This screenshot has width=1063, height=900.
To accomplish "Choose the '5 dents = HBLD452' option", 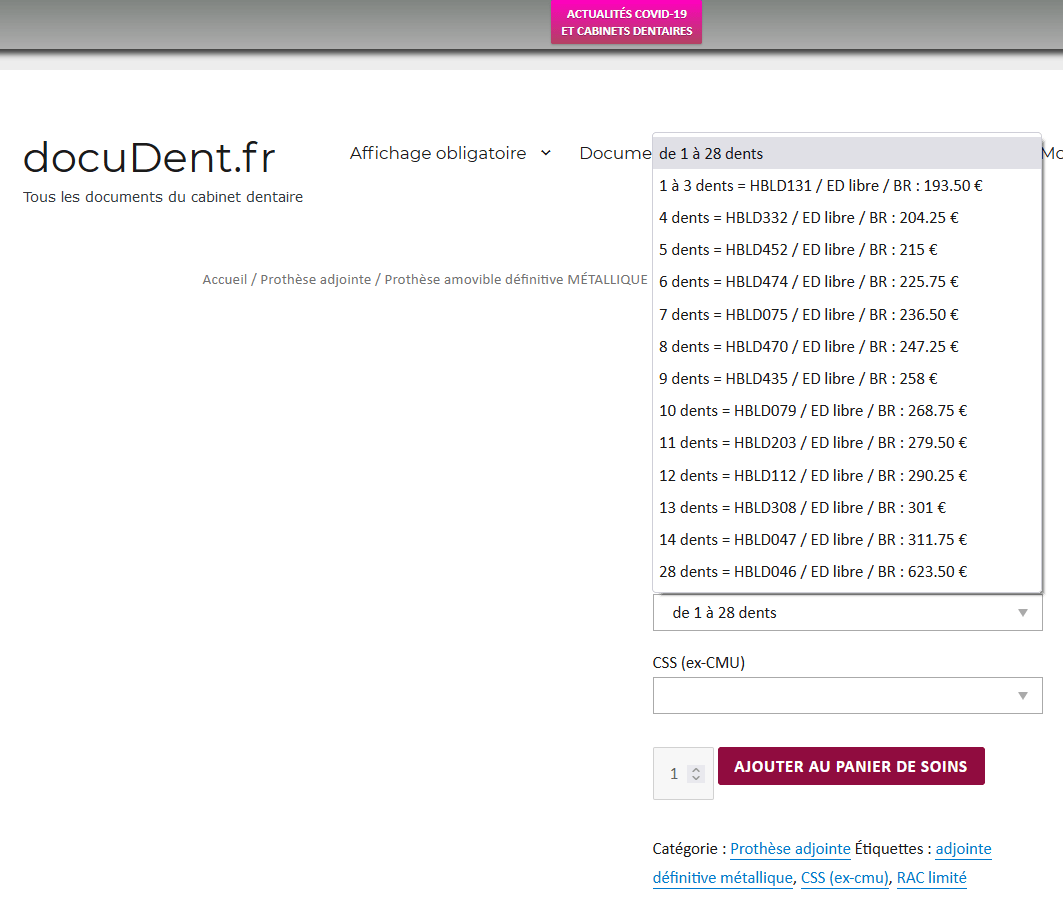I will click(x=798, y=249).
